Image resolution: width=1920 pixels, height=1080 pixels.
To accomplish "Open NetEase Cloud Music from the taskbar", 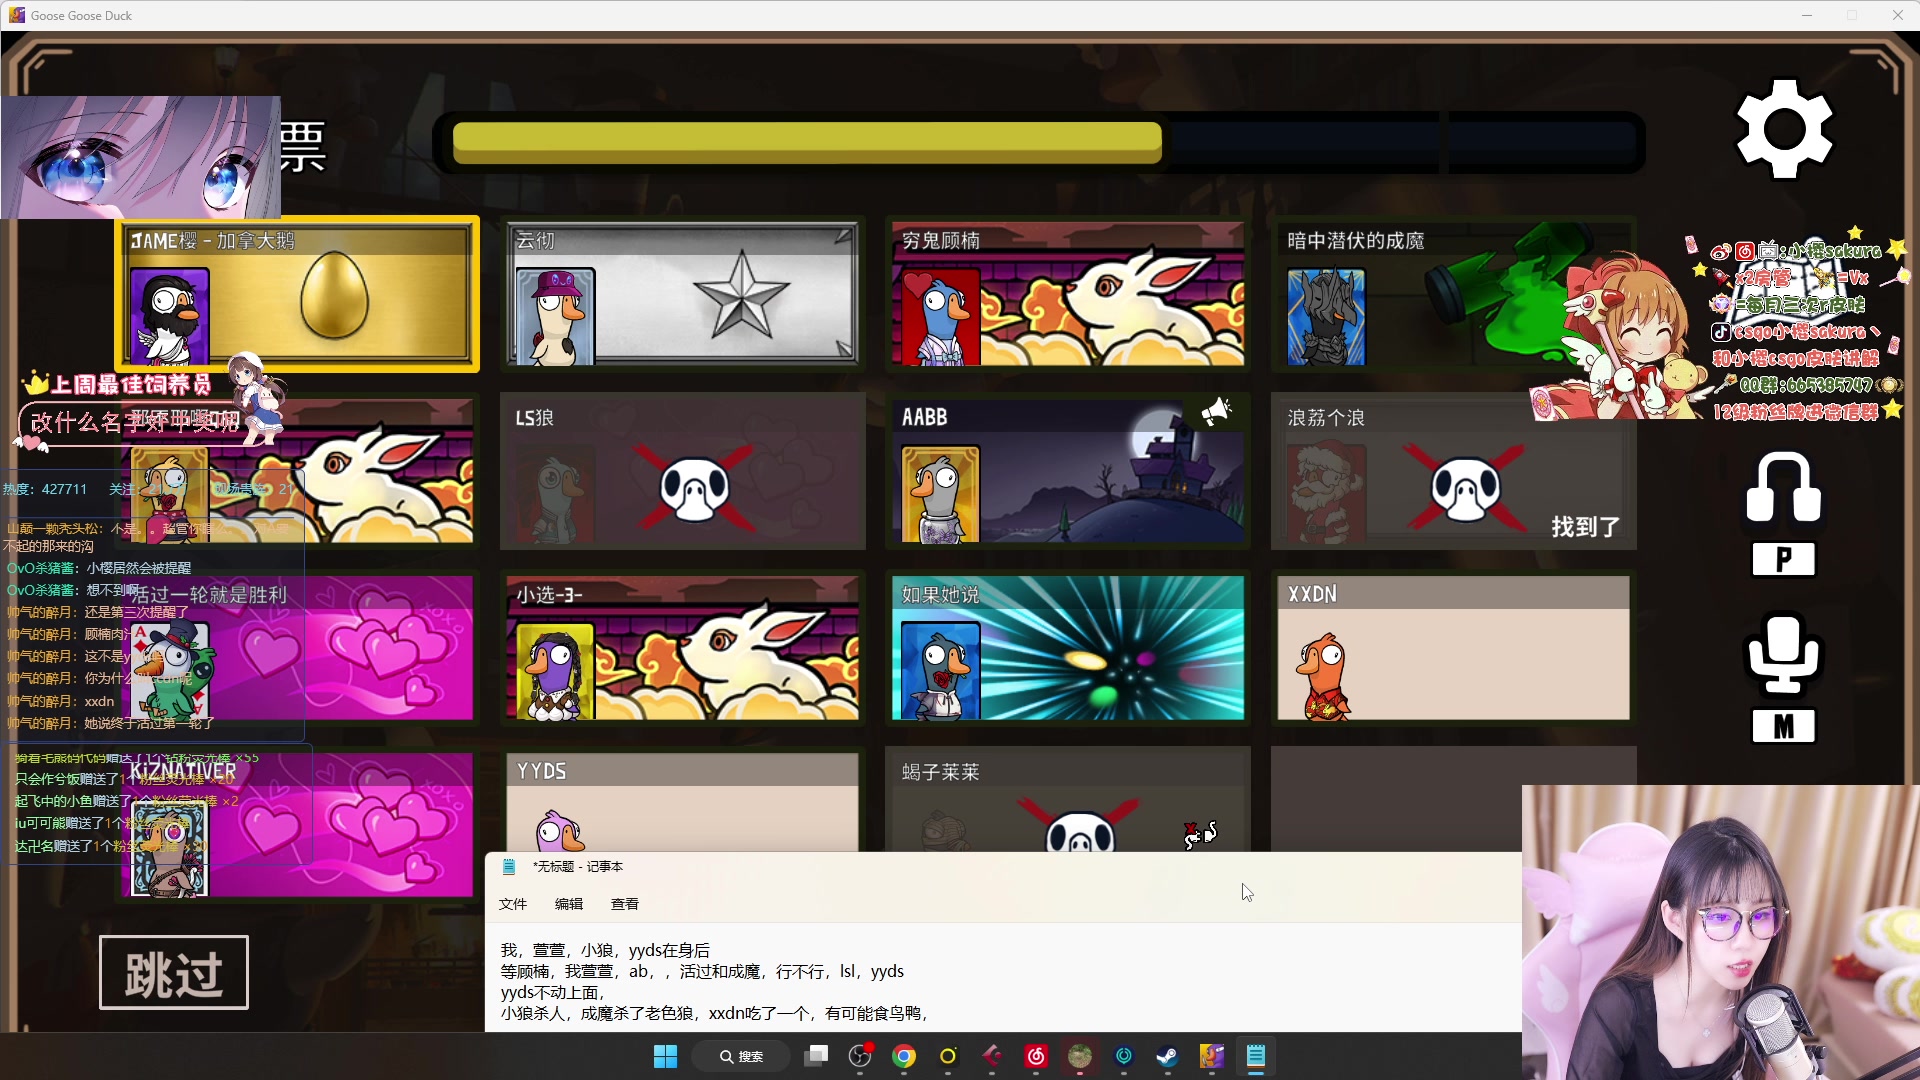I will click(1036, 1056).
